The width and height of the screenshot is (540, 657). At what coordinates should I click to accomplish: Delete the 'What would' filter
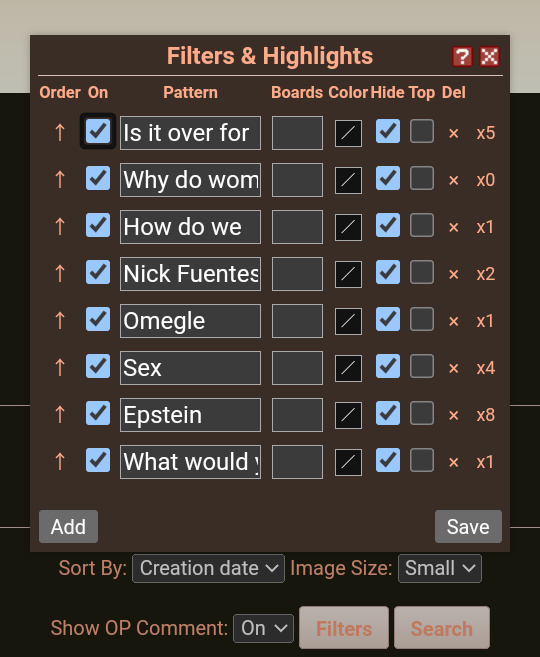[x=453, y=462]
